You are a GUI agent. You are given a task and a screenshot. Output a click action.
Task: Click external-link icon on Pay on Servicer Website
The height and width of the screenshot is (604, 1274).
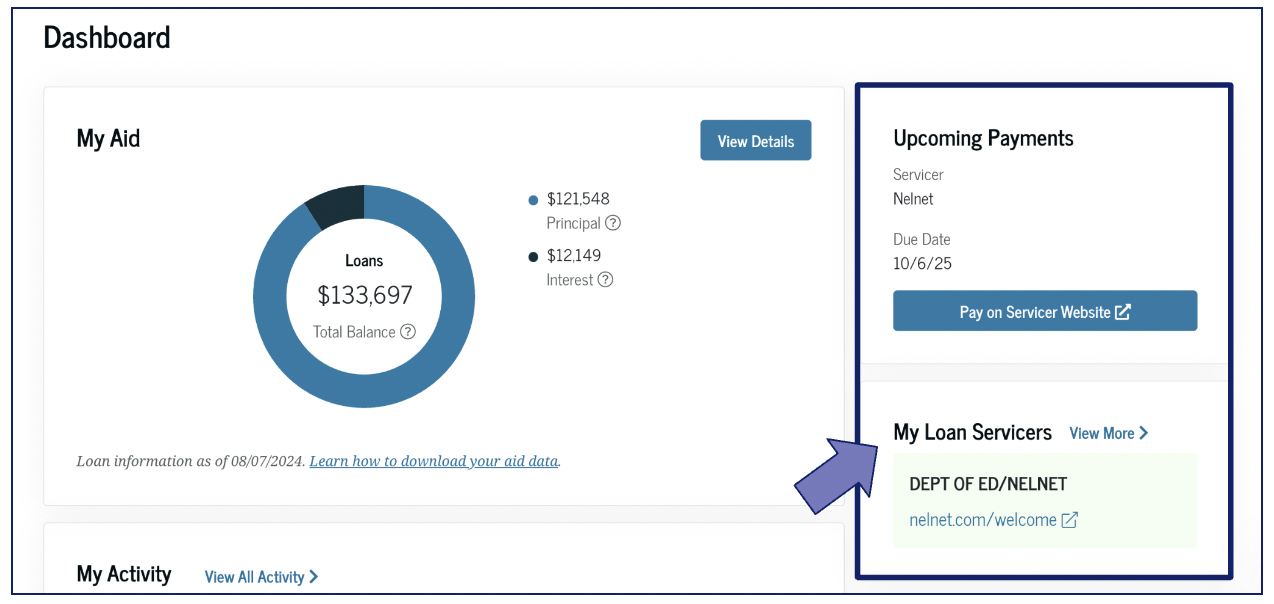(1123, 312)
